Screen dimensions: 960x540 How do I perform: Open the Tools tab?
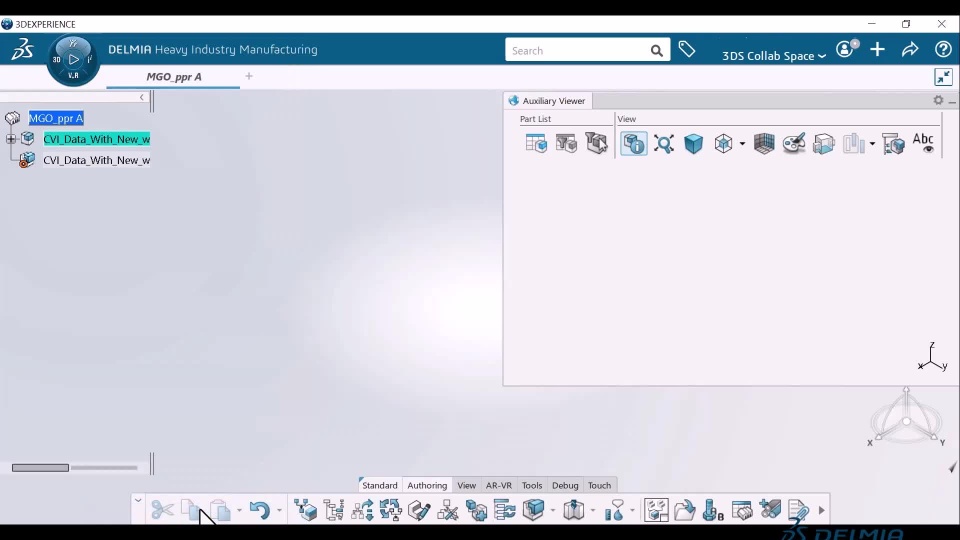(x=532, y=485)
